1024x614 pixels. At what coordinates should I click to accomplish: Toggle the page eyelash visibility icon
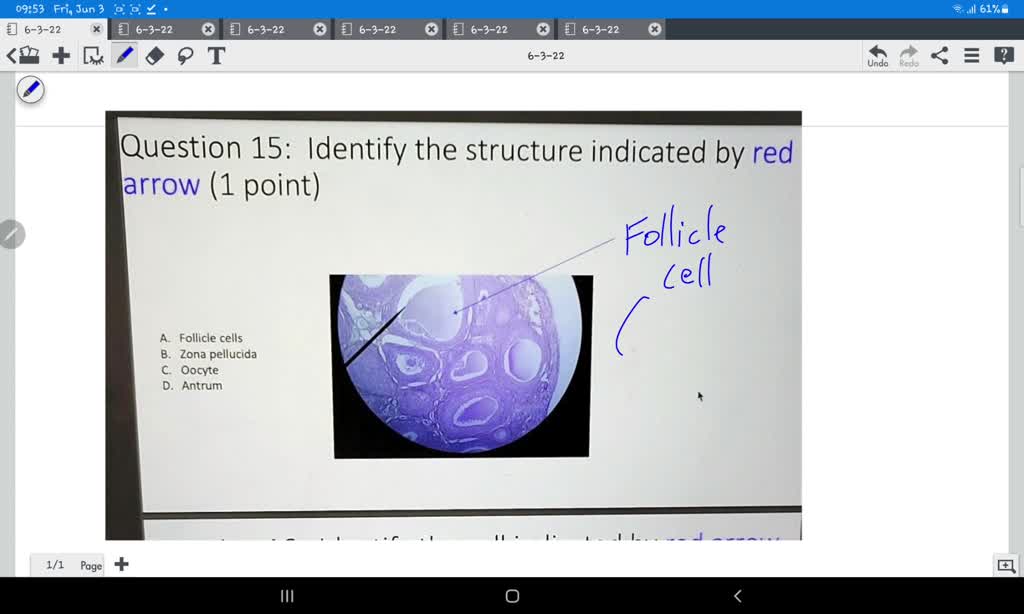pos(92,56)
